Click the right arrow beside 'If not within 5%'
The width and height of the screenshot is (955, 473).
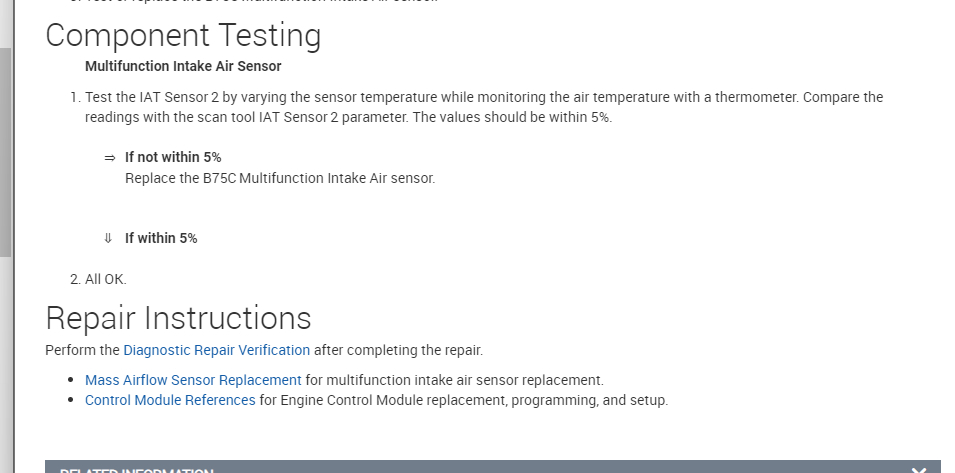[109, 158]
